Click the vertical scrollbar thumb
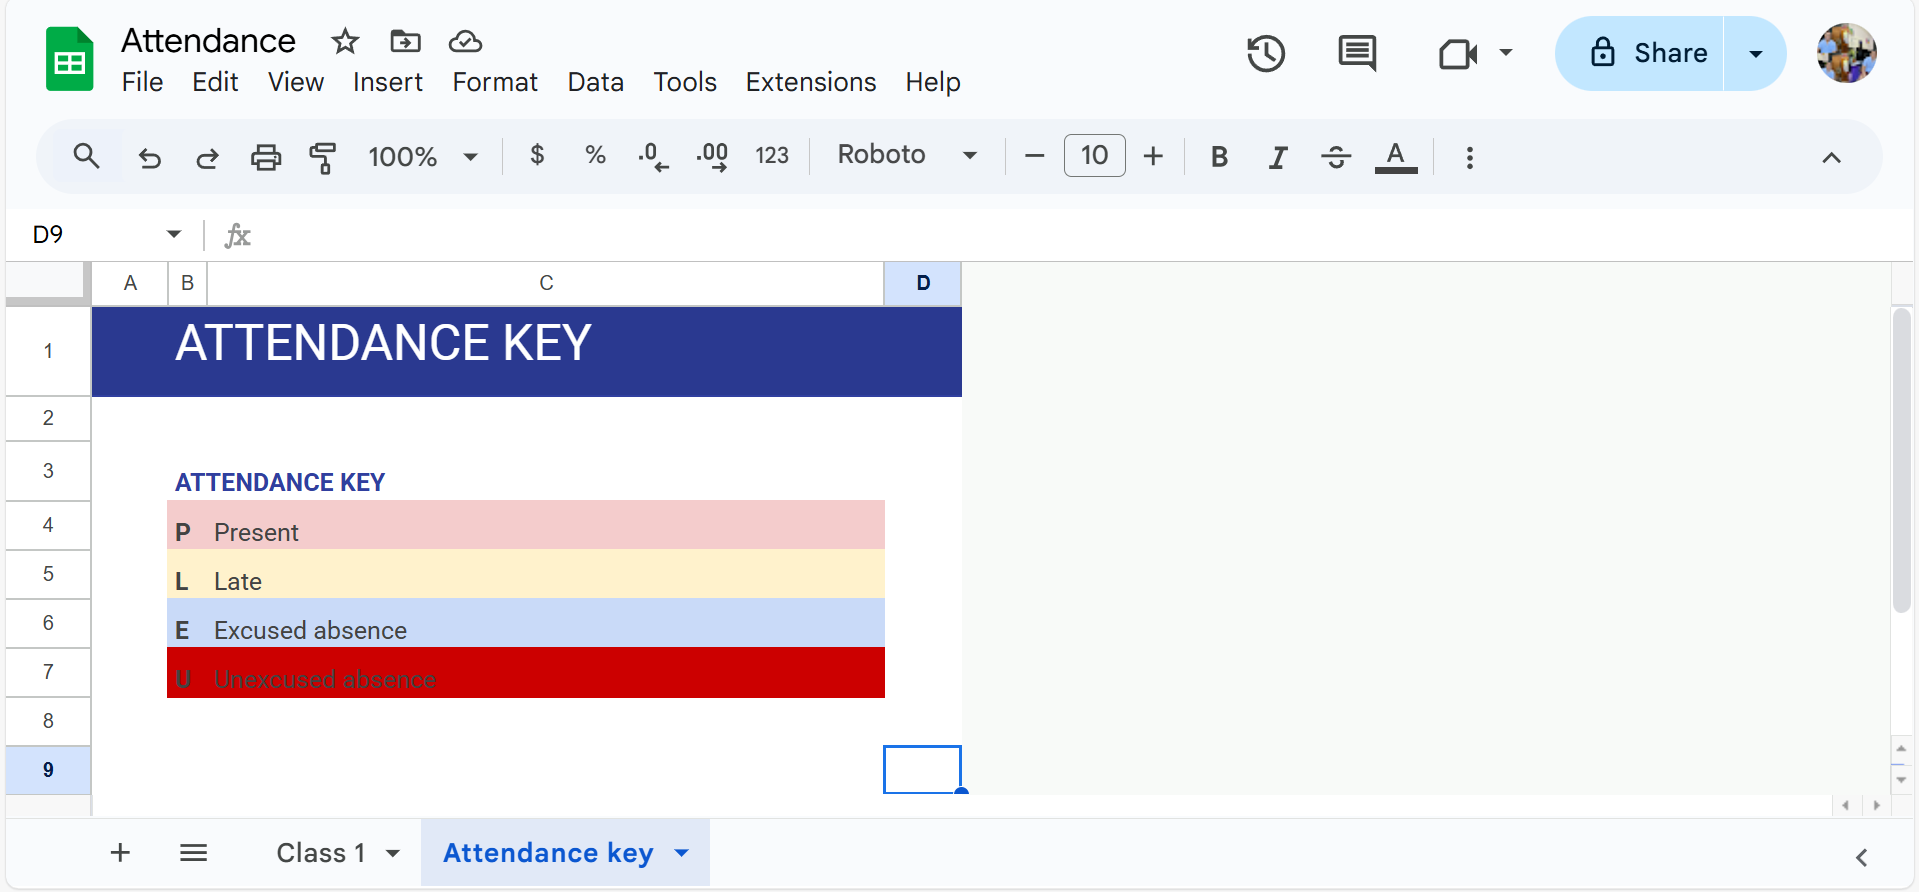The image size is (1919, 892). click(1901, 460)
